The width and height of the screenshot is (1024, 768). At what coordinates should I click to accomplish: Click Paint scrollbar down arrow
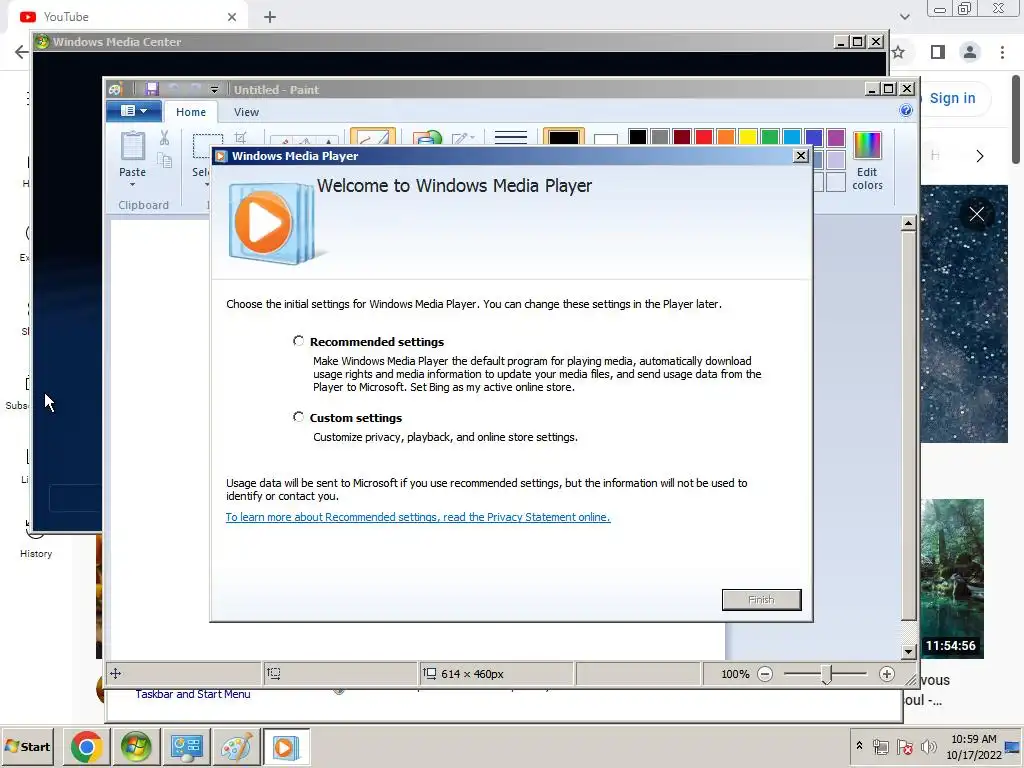[x=908, y=651]
